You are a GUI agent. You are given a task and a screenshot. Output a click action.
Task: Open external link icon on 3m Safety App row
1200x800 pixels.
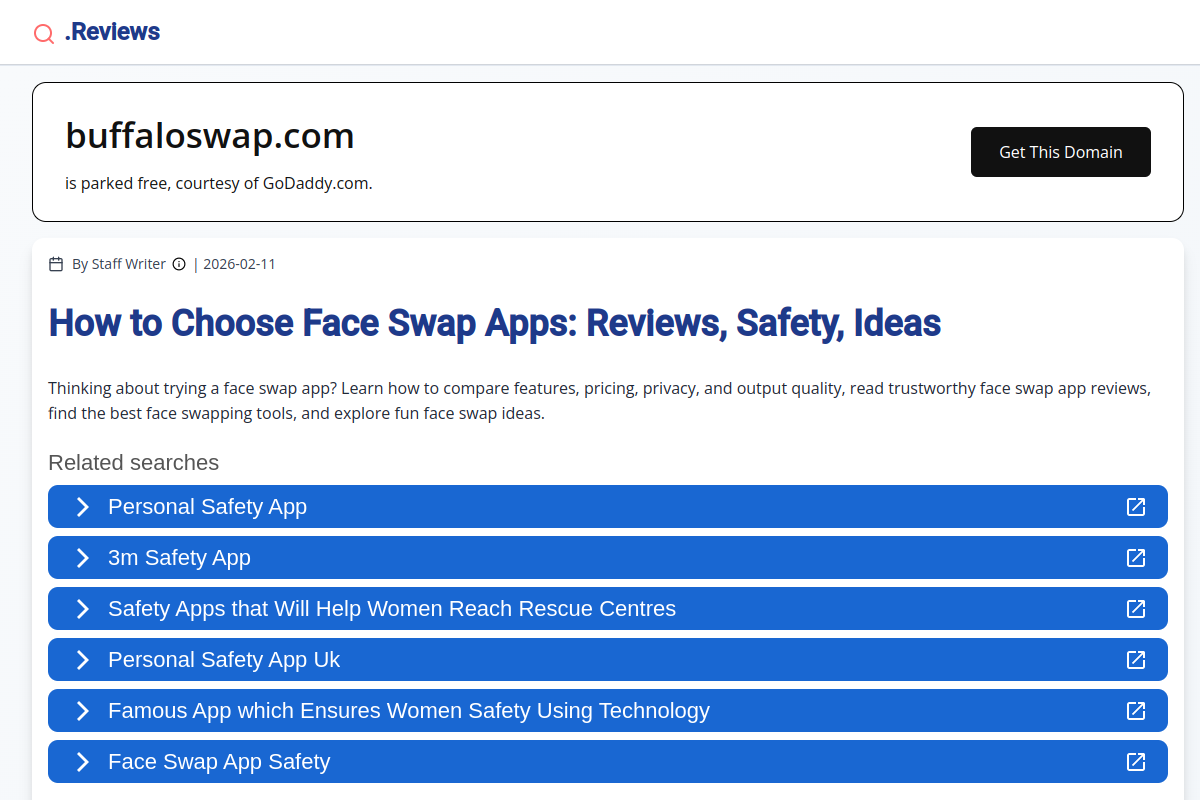(x=1136, y=558)
